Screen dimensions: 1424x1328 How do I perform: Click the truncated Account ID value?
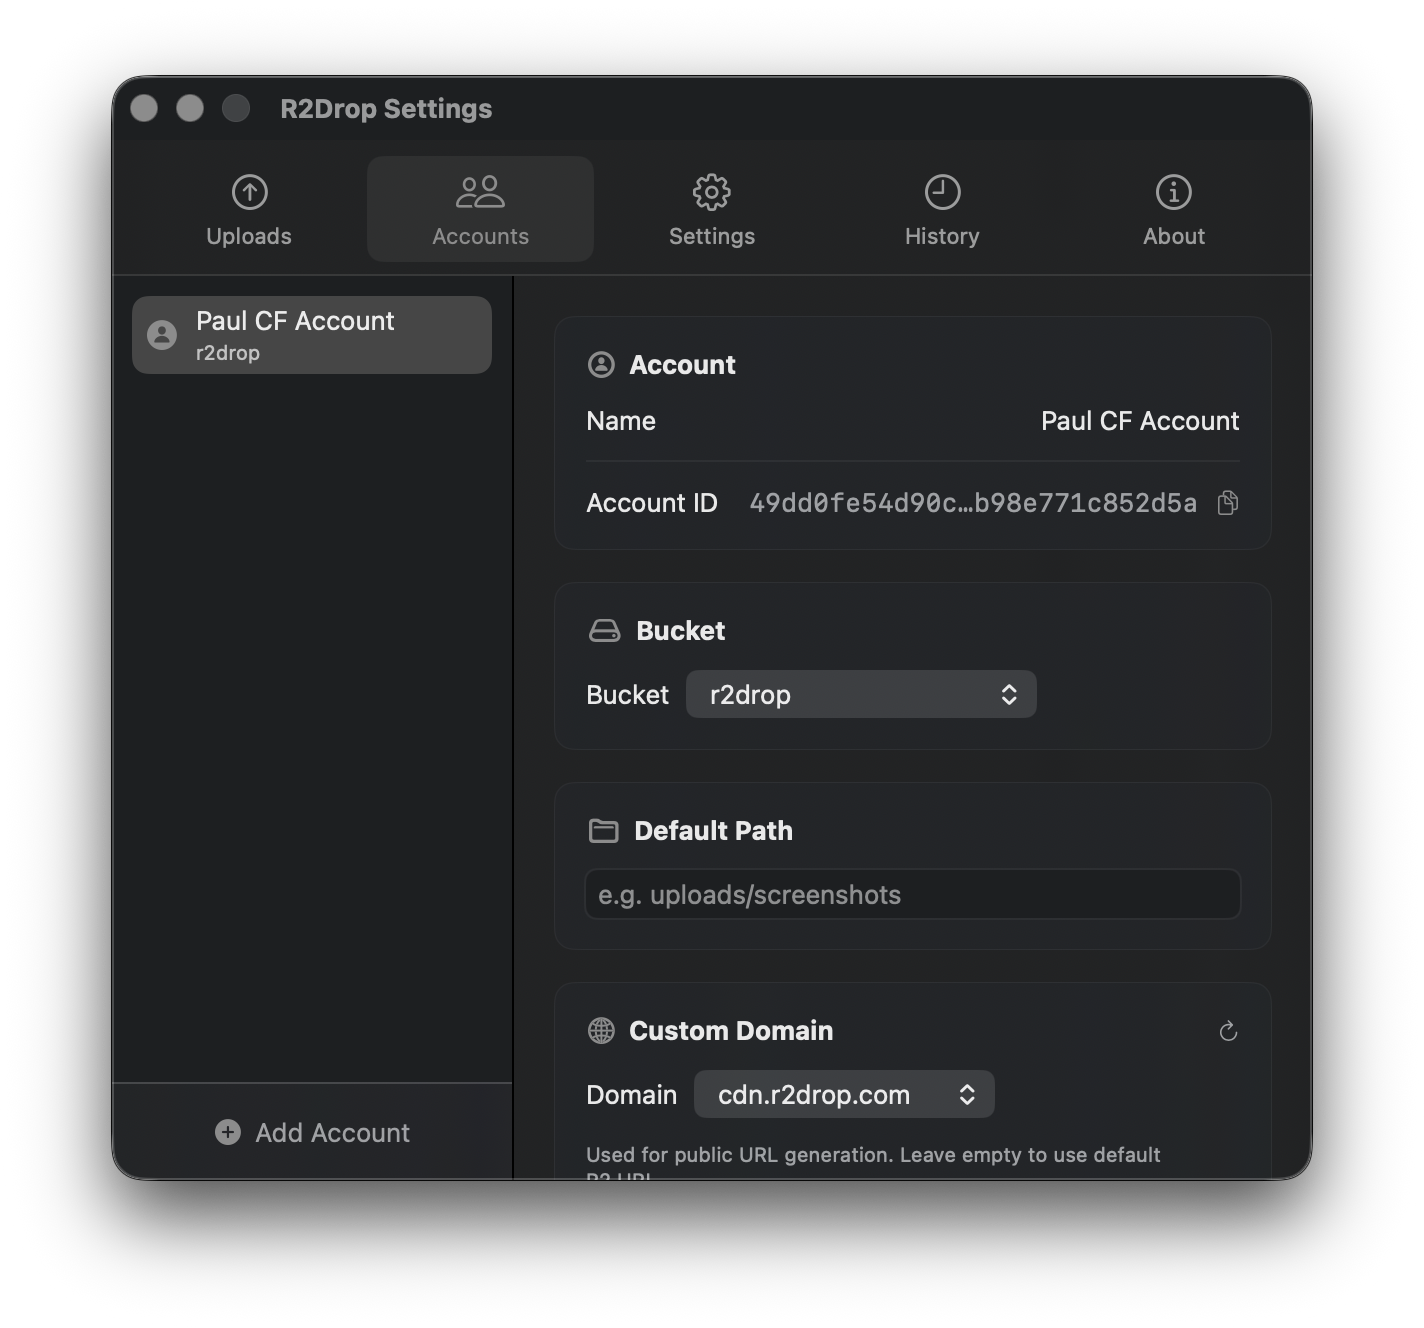[971, 503]
